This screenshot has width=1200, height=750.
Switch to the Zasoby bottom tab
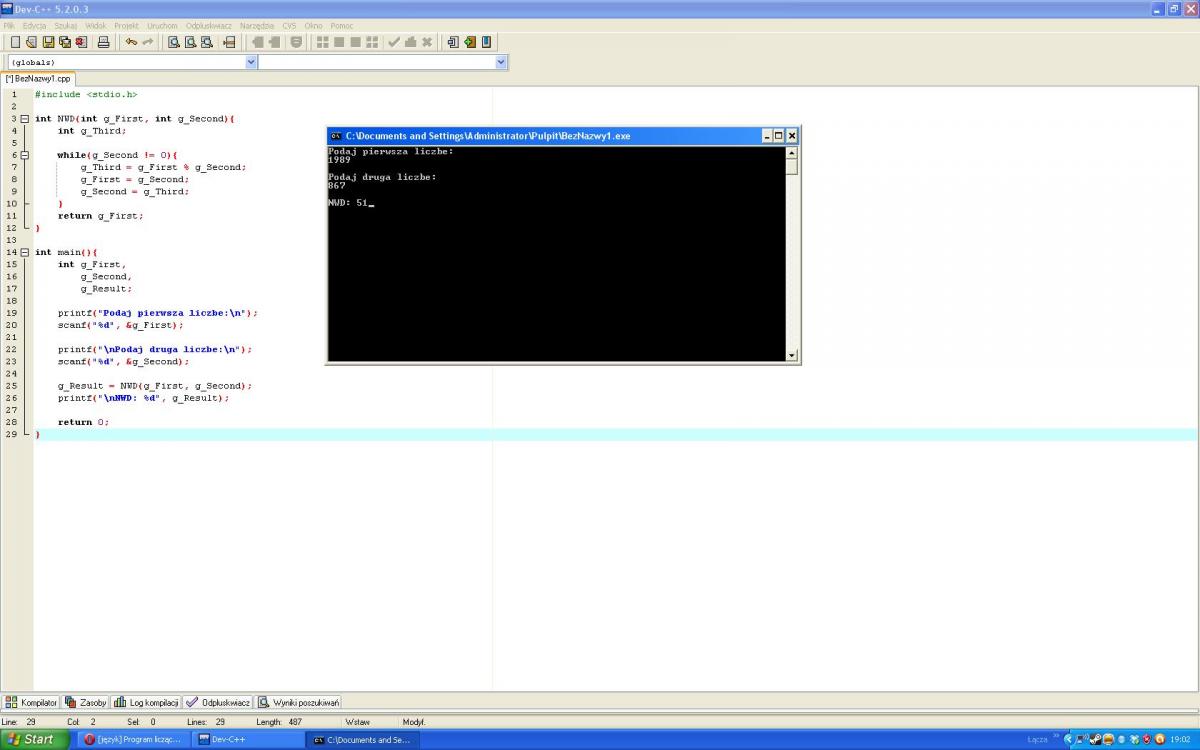tap(85, 702)
